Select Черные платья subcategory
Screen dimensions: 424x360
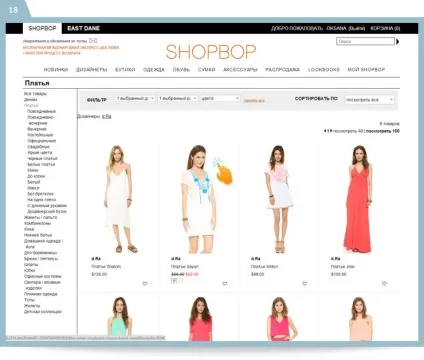[42, 159]
